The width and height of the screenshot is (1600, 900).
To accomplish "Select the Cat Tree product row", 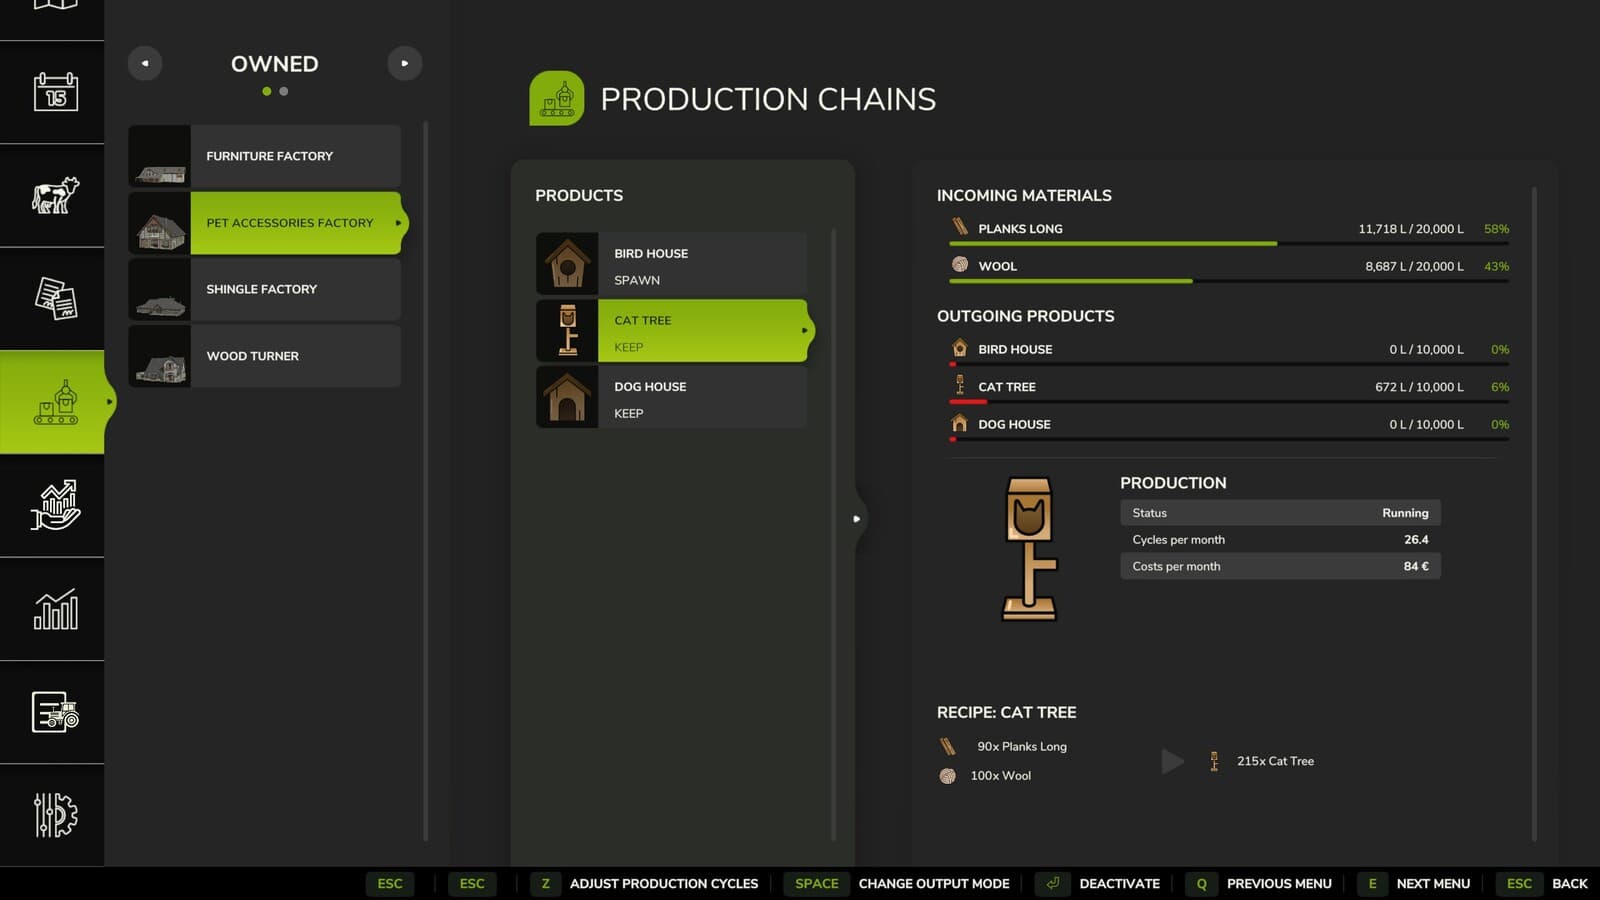I will coord(672,331).
